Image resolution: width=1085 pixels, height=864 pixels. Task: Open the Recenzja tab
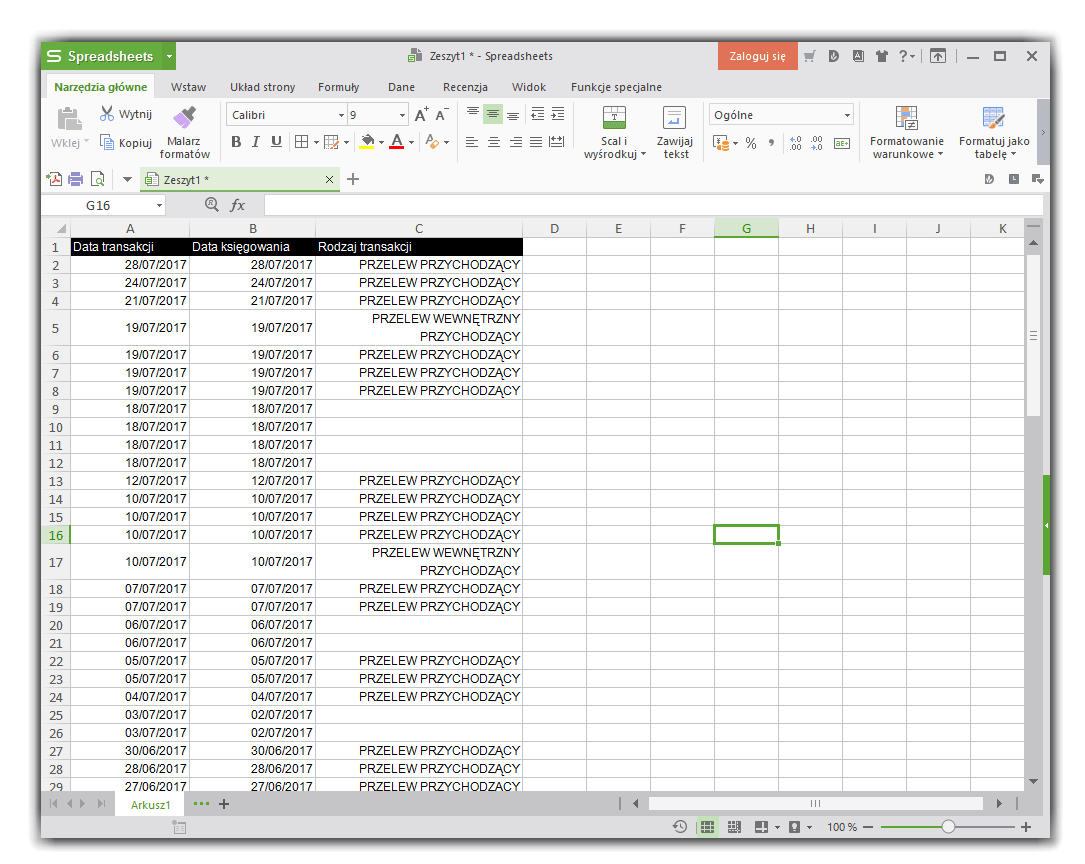tap(465, 87)
